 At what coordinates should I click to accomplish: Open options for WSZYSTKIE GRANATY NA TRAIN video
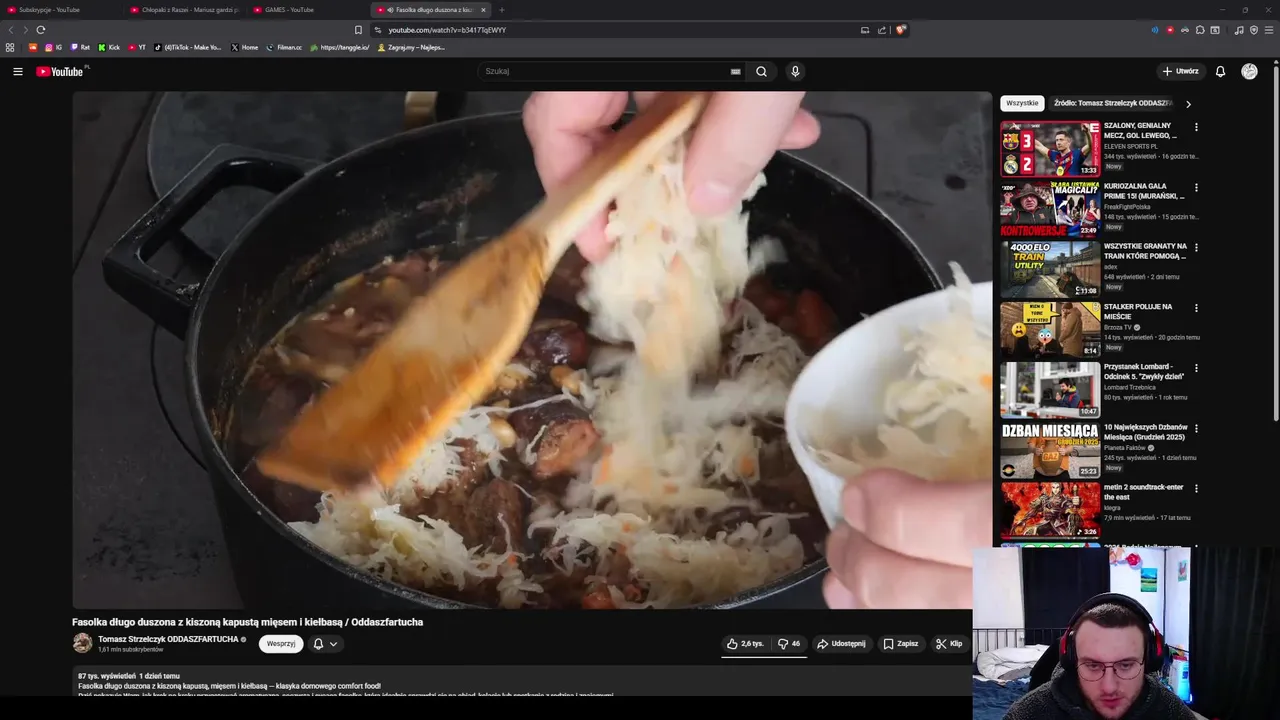1196,247
